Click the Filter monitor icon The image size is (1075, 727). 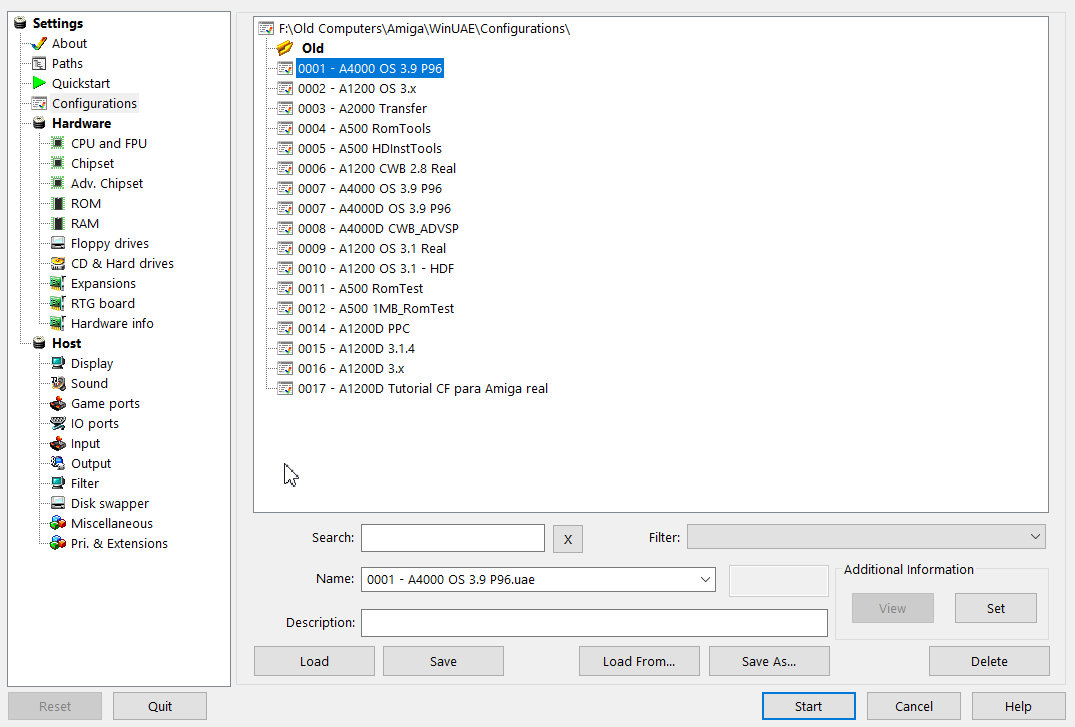(x=58, y=484)
